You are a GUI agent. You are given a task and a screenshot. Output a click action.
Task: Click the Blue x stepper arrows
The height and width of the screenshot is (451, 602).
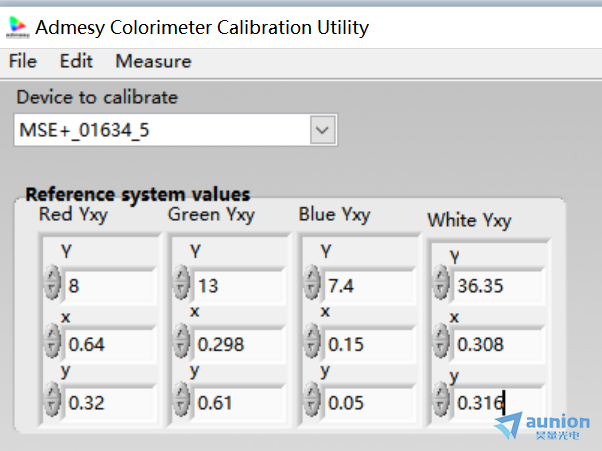click(x=312, y=341)
